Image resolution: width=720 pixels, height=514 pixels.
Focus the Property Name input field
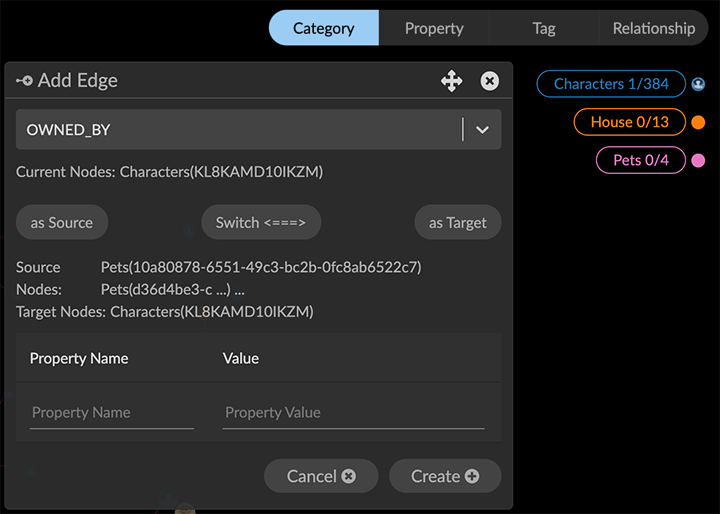click(112, 412)
